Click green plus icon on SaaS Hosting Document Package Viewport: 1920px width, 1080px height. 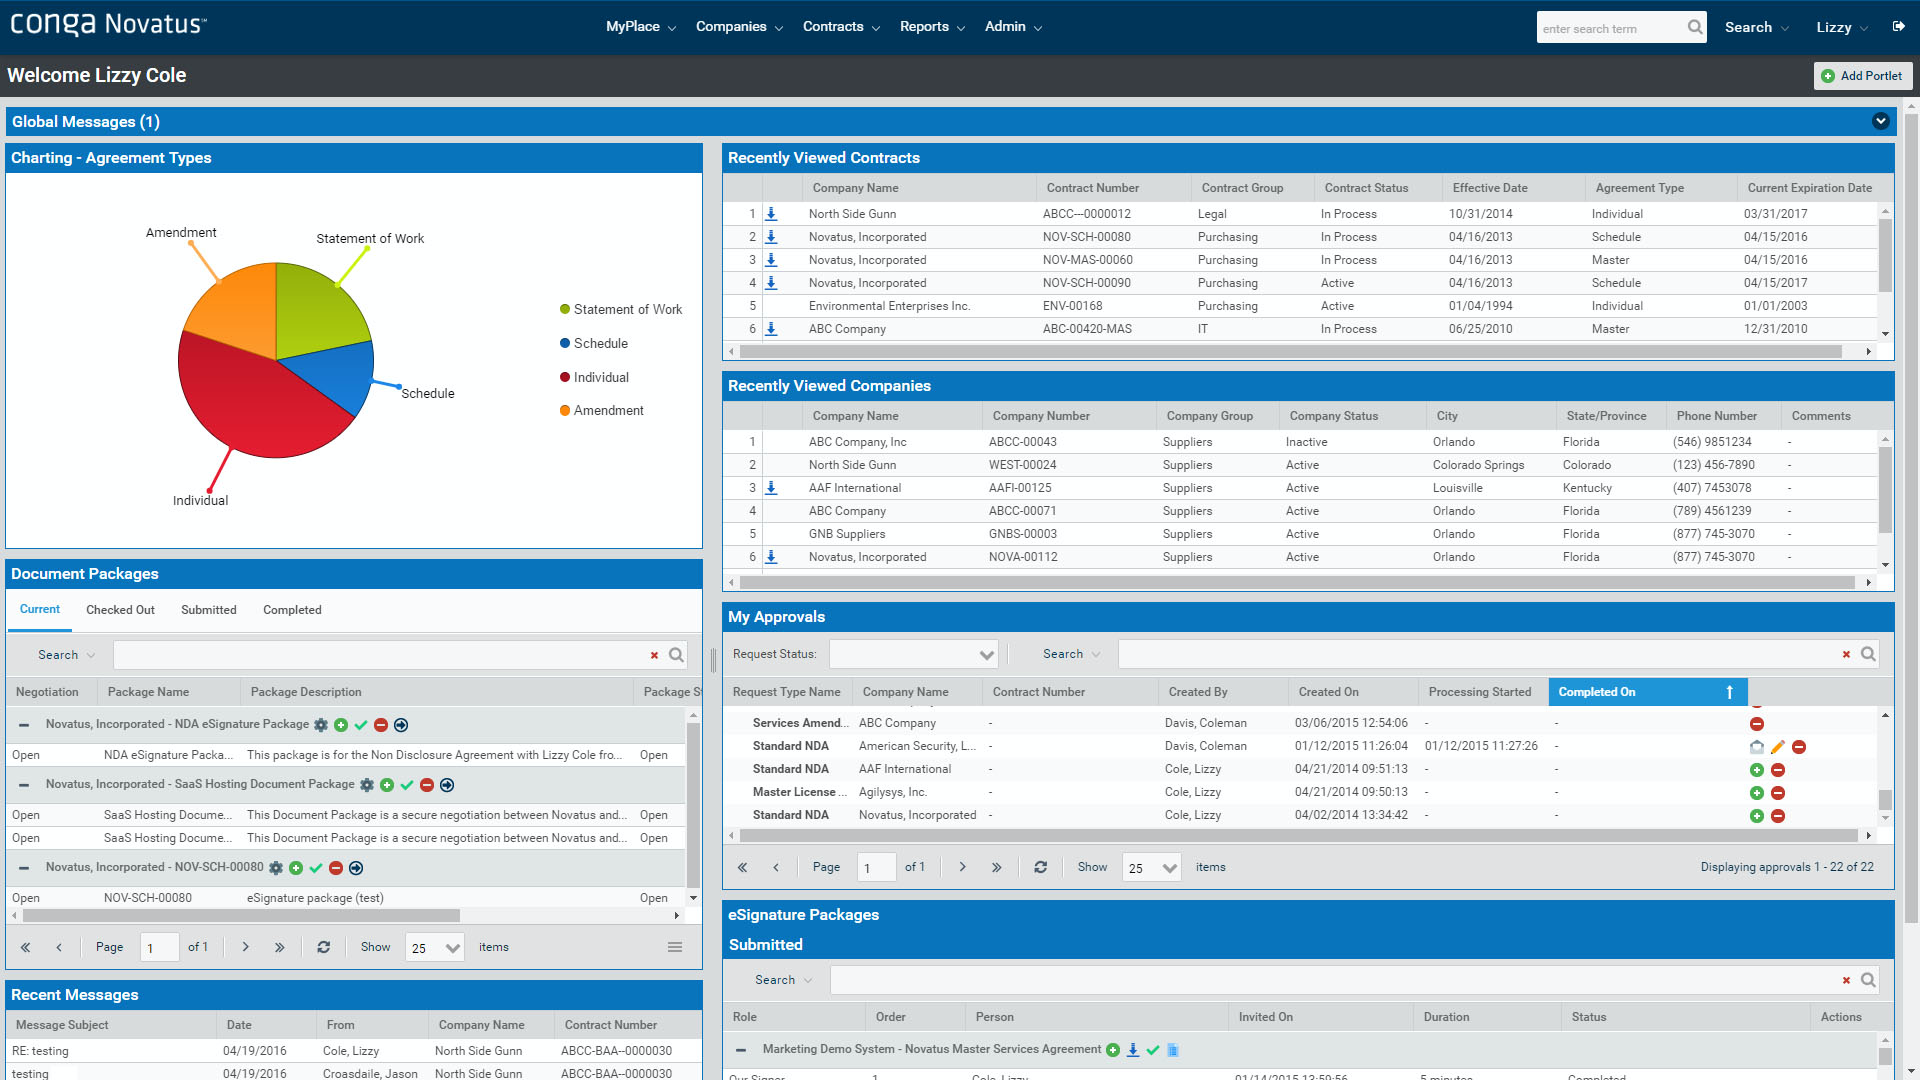pyautogui.click(x=387, y=785)
